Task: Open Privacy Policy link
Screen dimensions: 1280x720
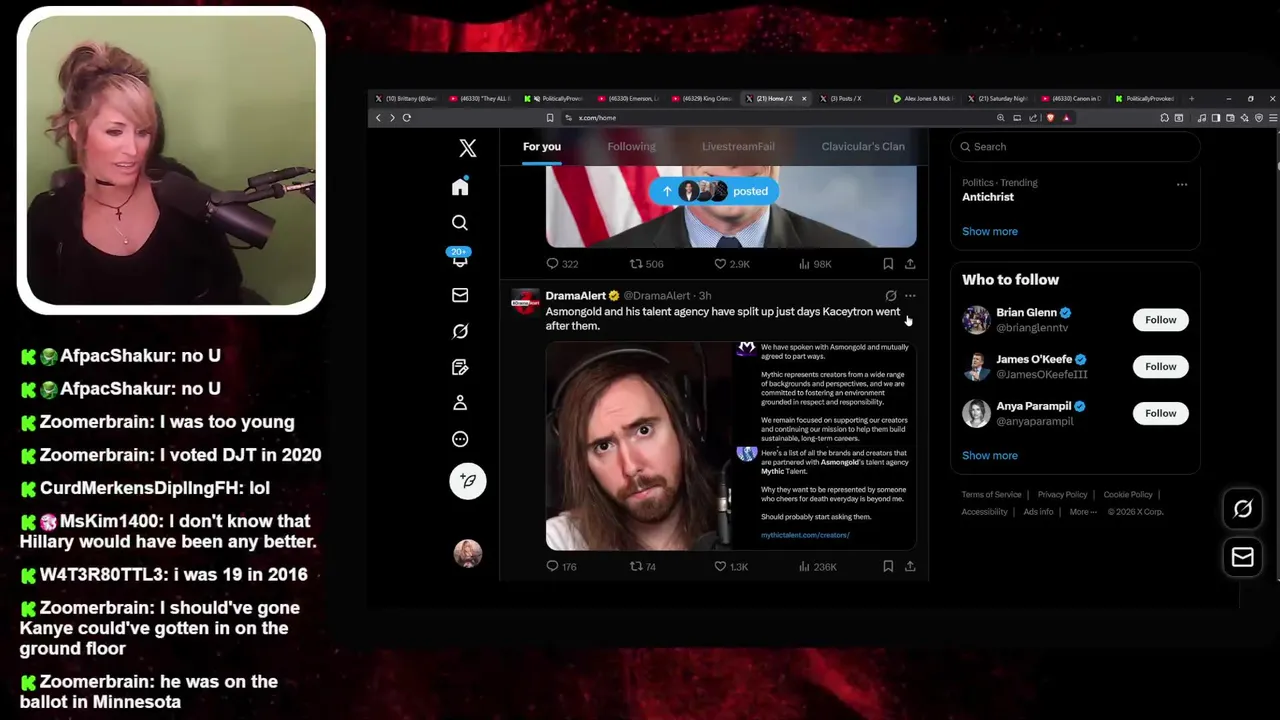Action: click(x=1062, y=495)
